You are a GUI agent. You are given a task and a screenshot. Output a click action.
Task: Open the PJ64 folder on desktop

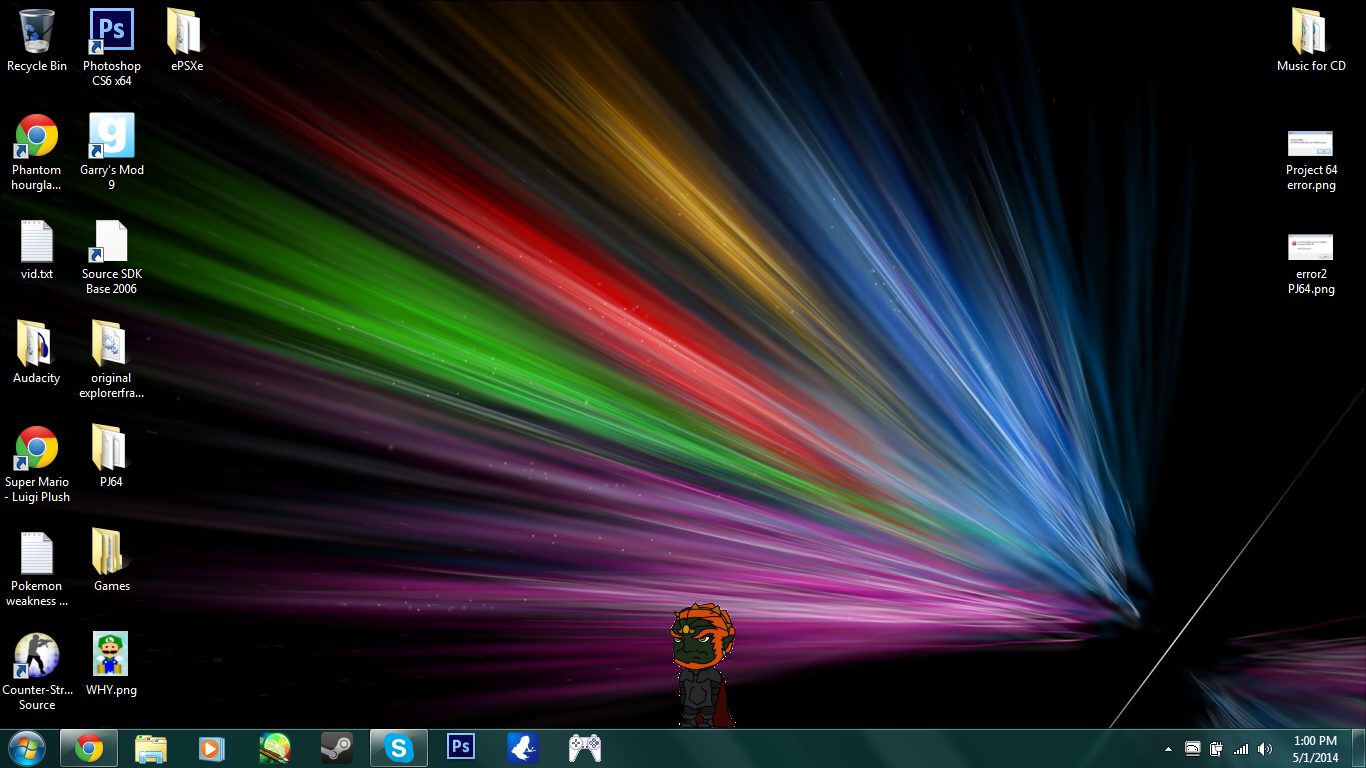click(x=111, y=457)
